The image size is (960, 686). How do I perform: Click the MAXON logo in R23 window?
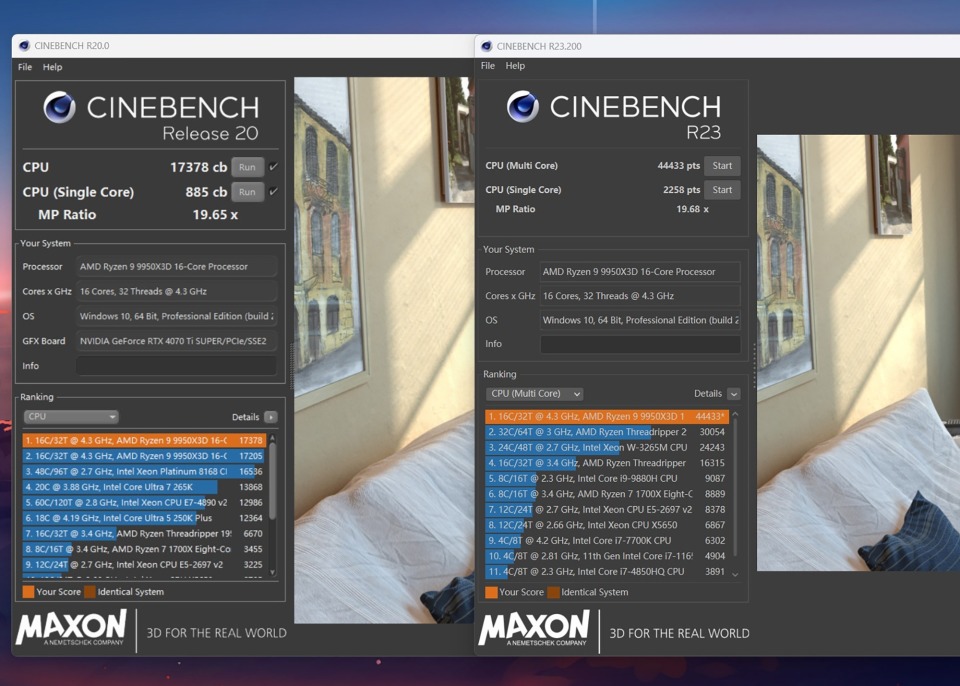[x=534, y=628]
